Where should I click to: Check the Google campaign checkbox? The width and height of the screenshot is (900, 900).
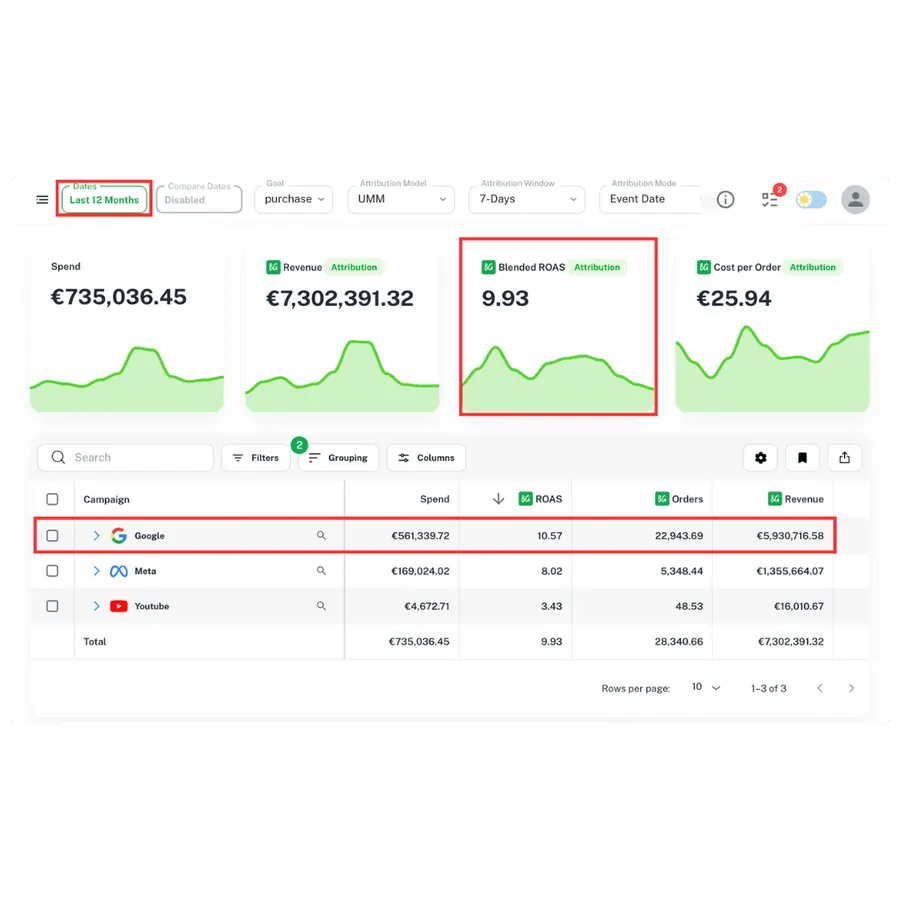[52, 536]
